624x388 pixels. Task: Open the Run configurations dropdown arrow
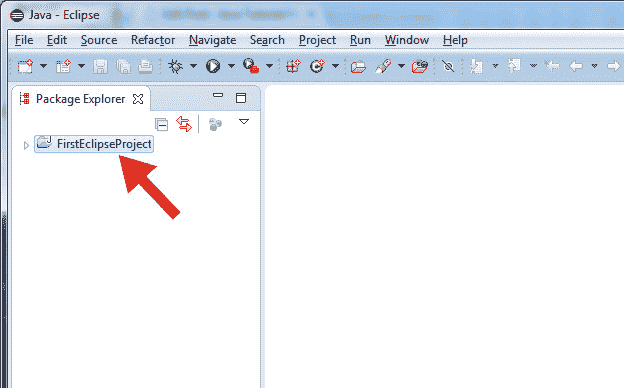231,66
